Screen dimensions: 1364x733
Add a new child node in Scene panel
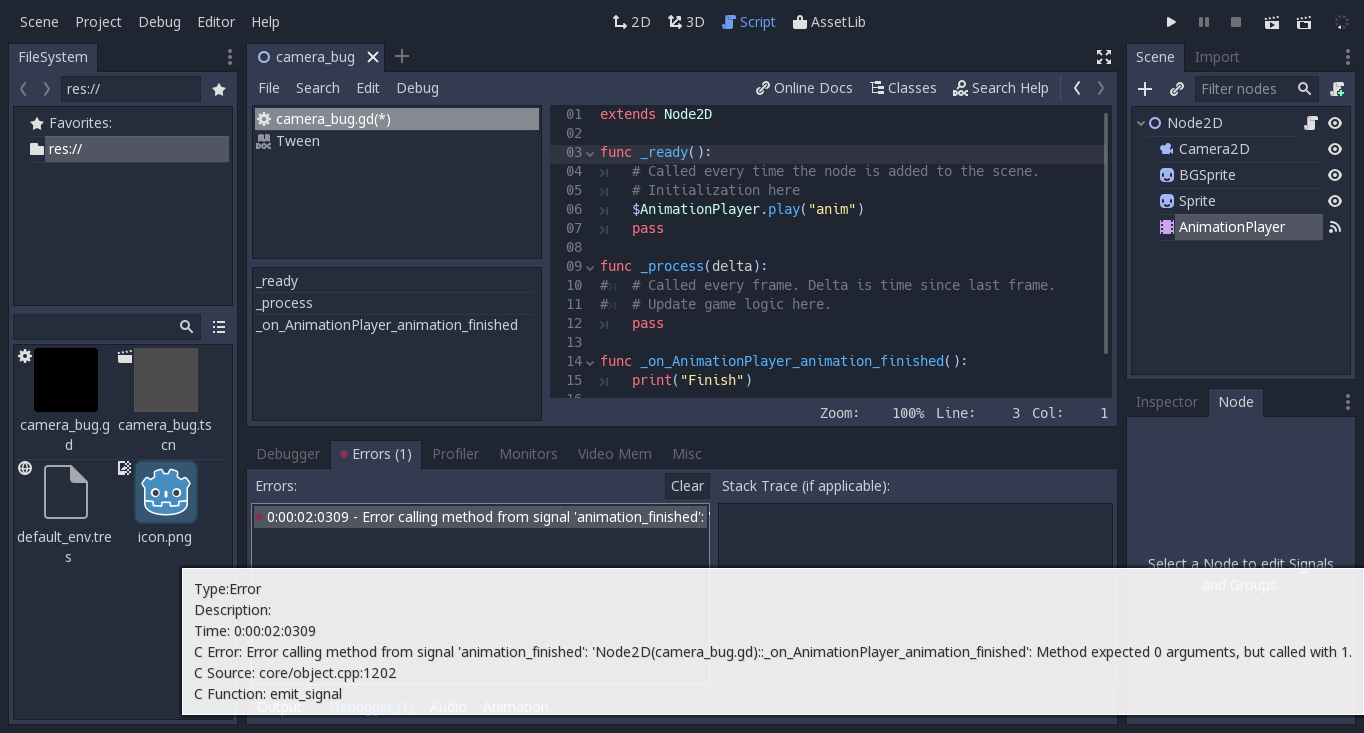(x=1145, y=89)
